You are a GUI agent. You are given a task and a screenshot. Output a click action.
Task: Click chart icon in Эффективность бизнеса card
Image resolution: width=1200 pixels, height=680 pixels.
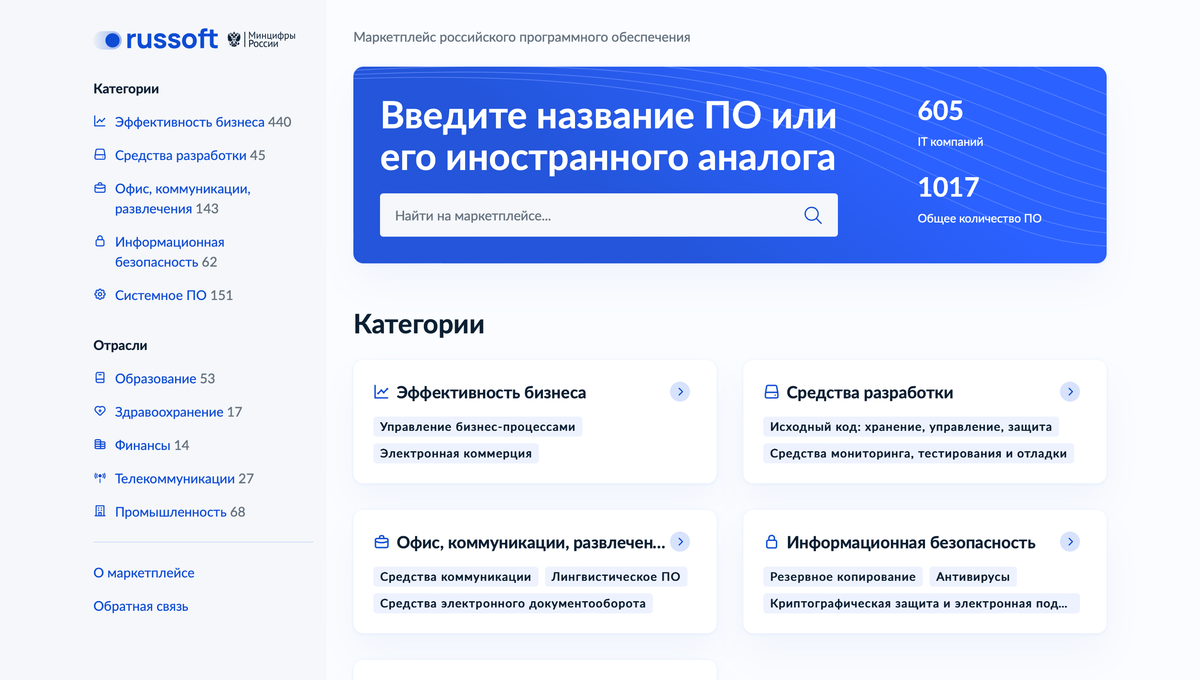pyautogui.click(x=381, y=392)
